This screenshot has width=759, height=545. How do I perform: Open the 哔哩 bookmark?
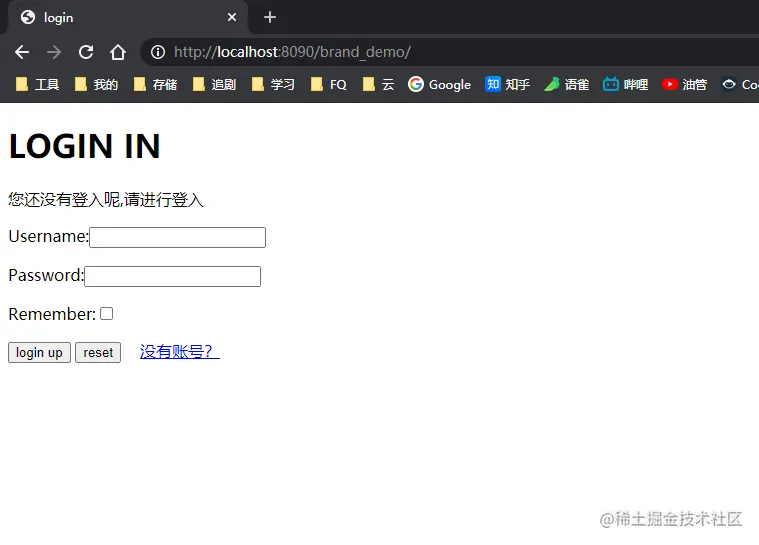point(626,85)
